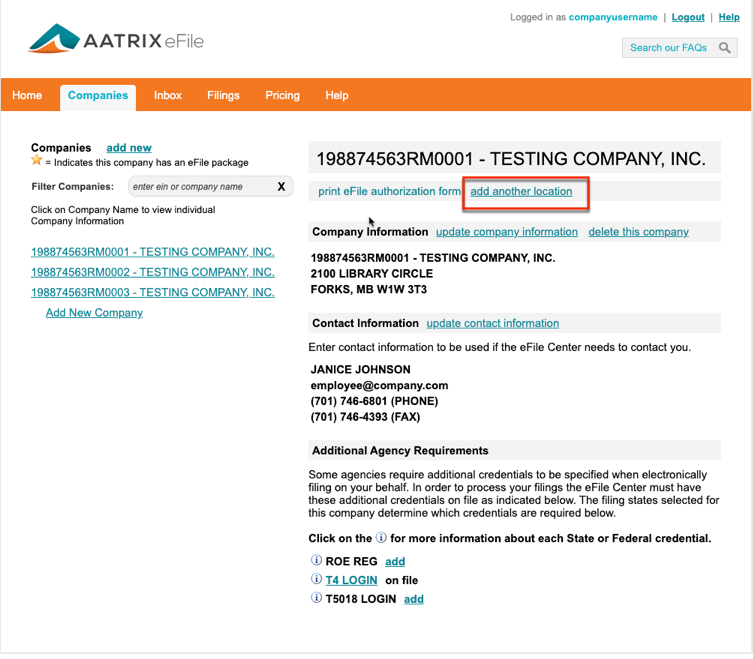Open the Home tab

point(27,96)
